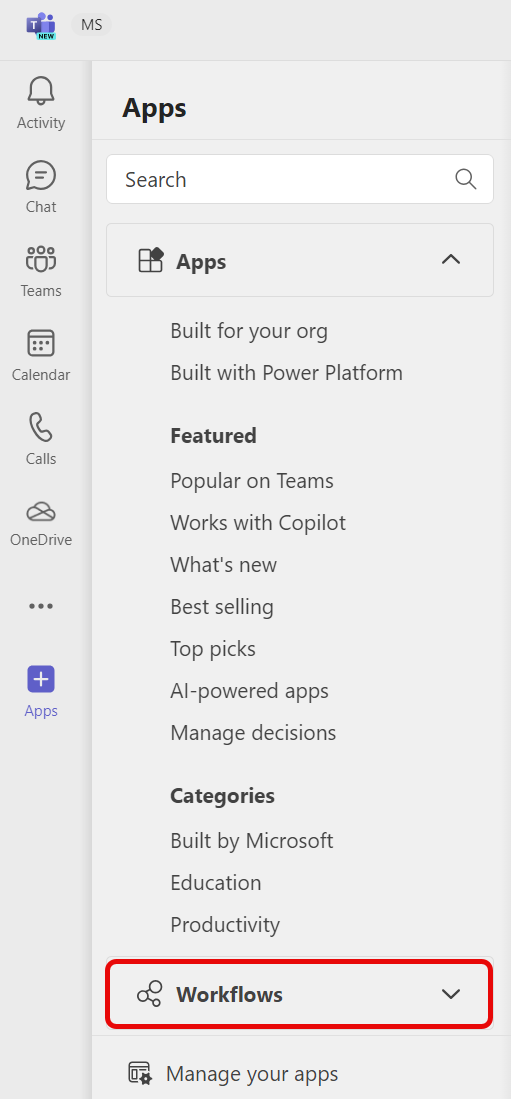Screen dimensions: 511x1099
Task: Focus the Search input field
Action: (300, 179)
